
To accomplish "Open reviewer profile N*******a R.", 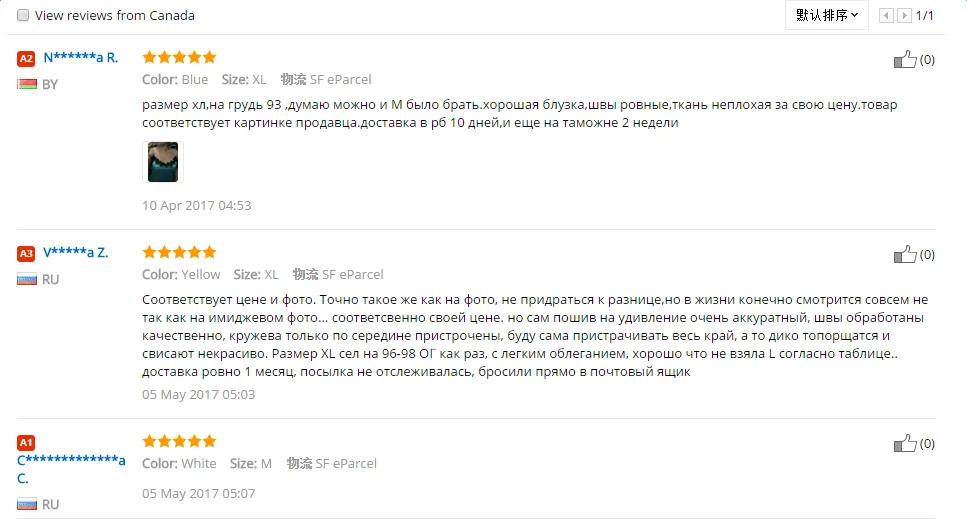I will click(x=80, y=58).
